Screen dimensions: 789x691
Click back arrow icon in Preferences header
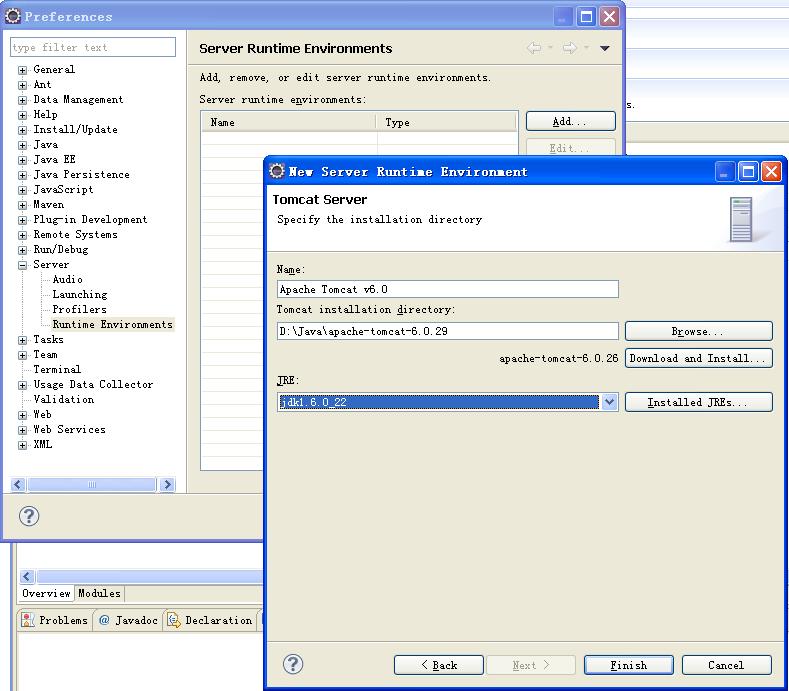(534, 48)
